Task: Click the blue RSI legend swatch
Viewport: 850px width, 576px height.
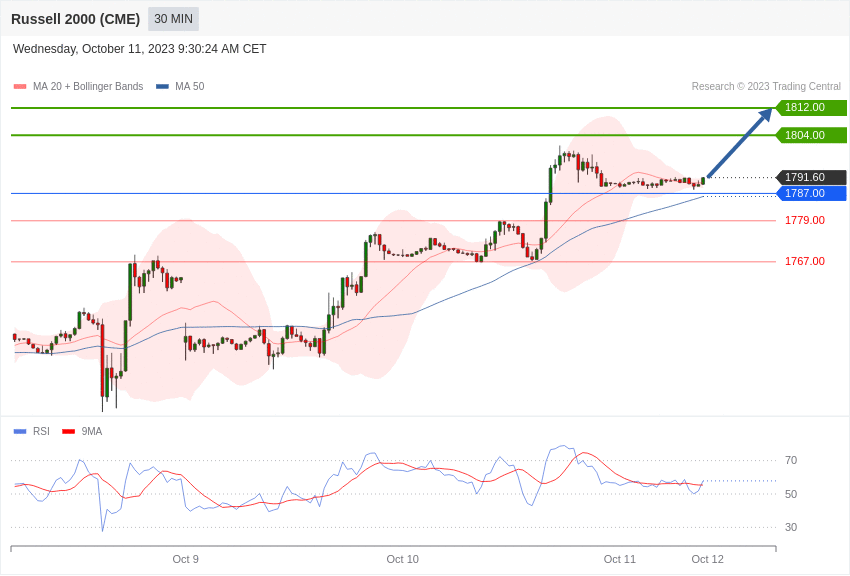Action: pyautogui.click(x=20, y=431)
